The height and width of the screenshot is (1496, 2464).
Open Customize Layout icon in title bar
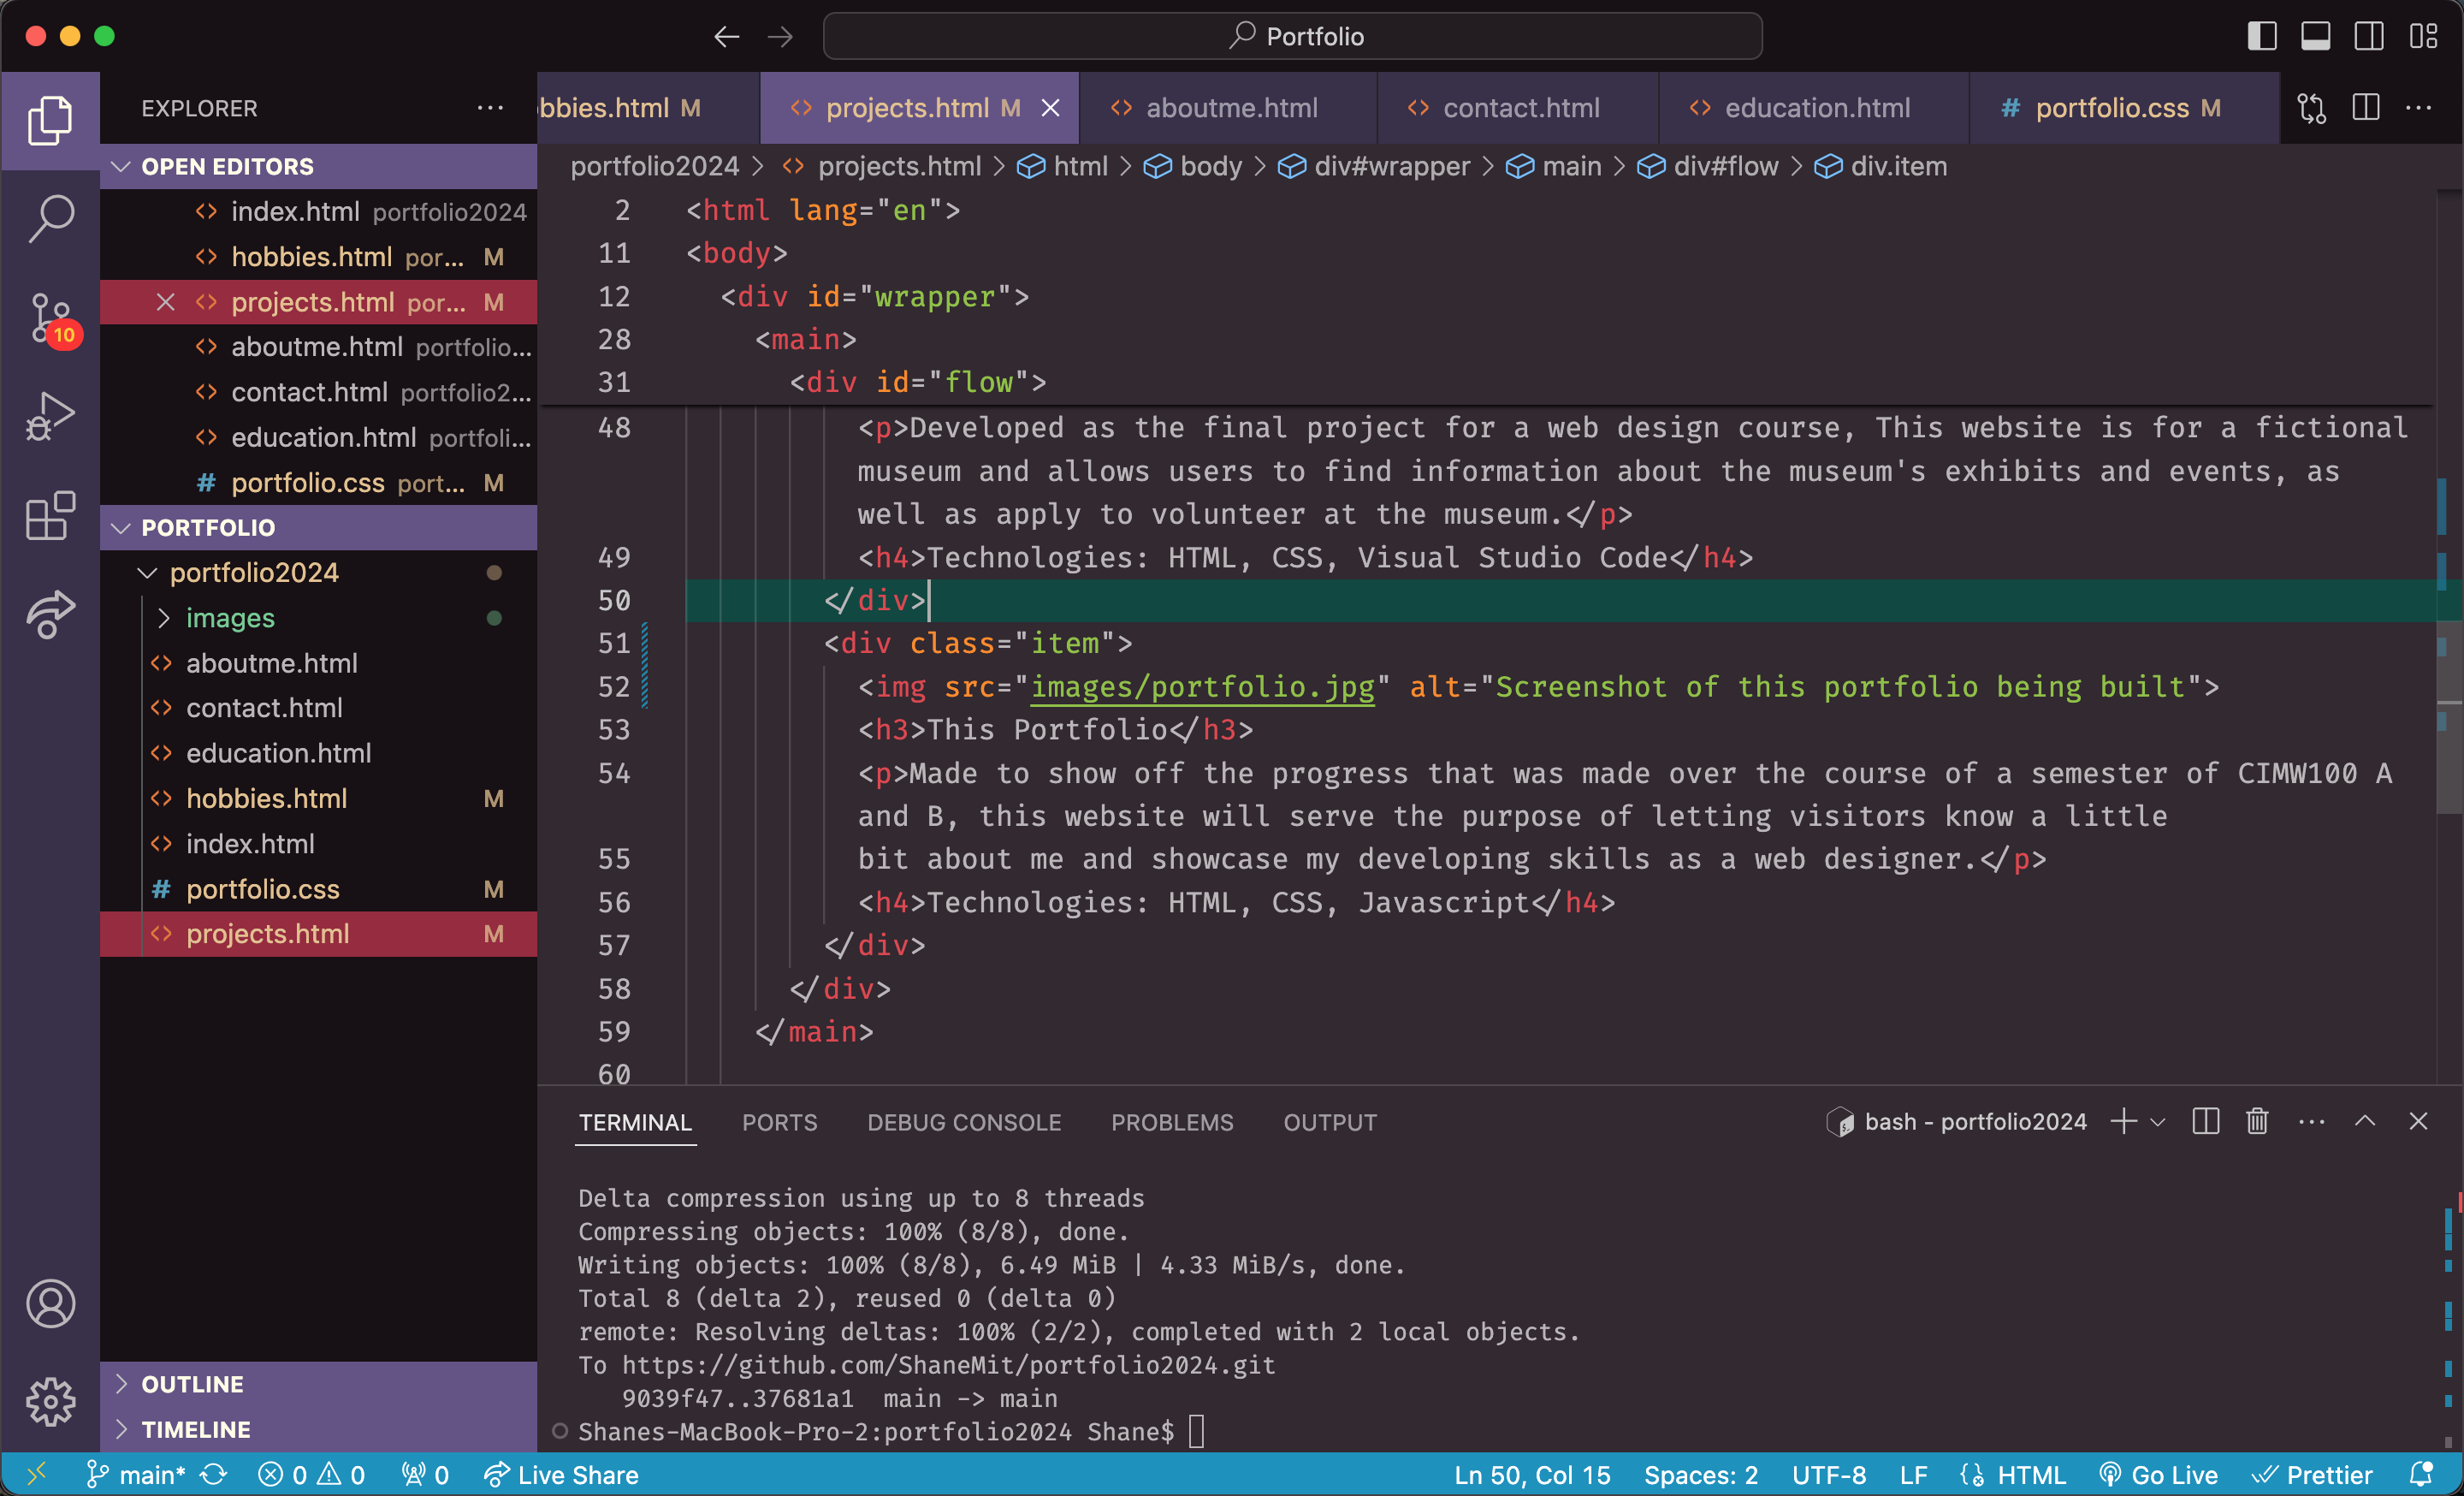point(2423,37)
